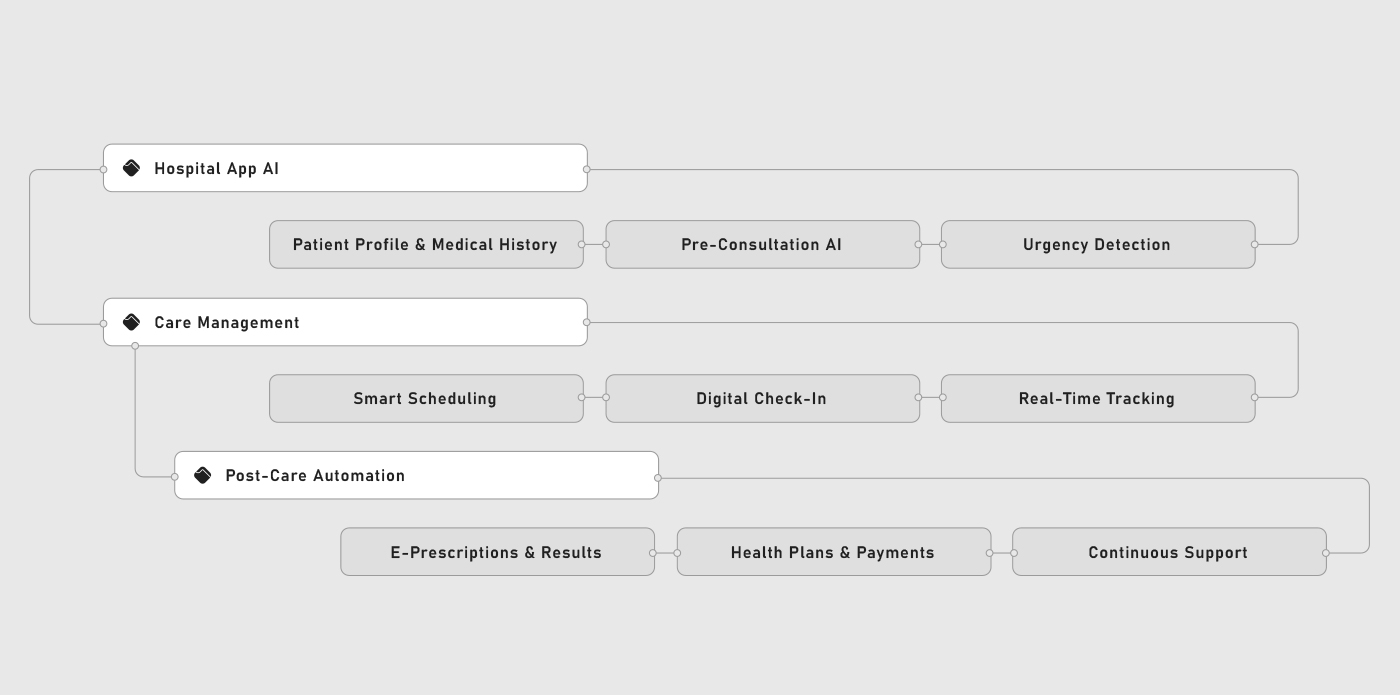The height and width of the screenshot is (695, 1400).
Task: Select the Continuous Support box
Action: (1168, 552)
